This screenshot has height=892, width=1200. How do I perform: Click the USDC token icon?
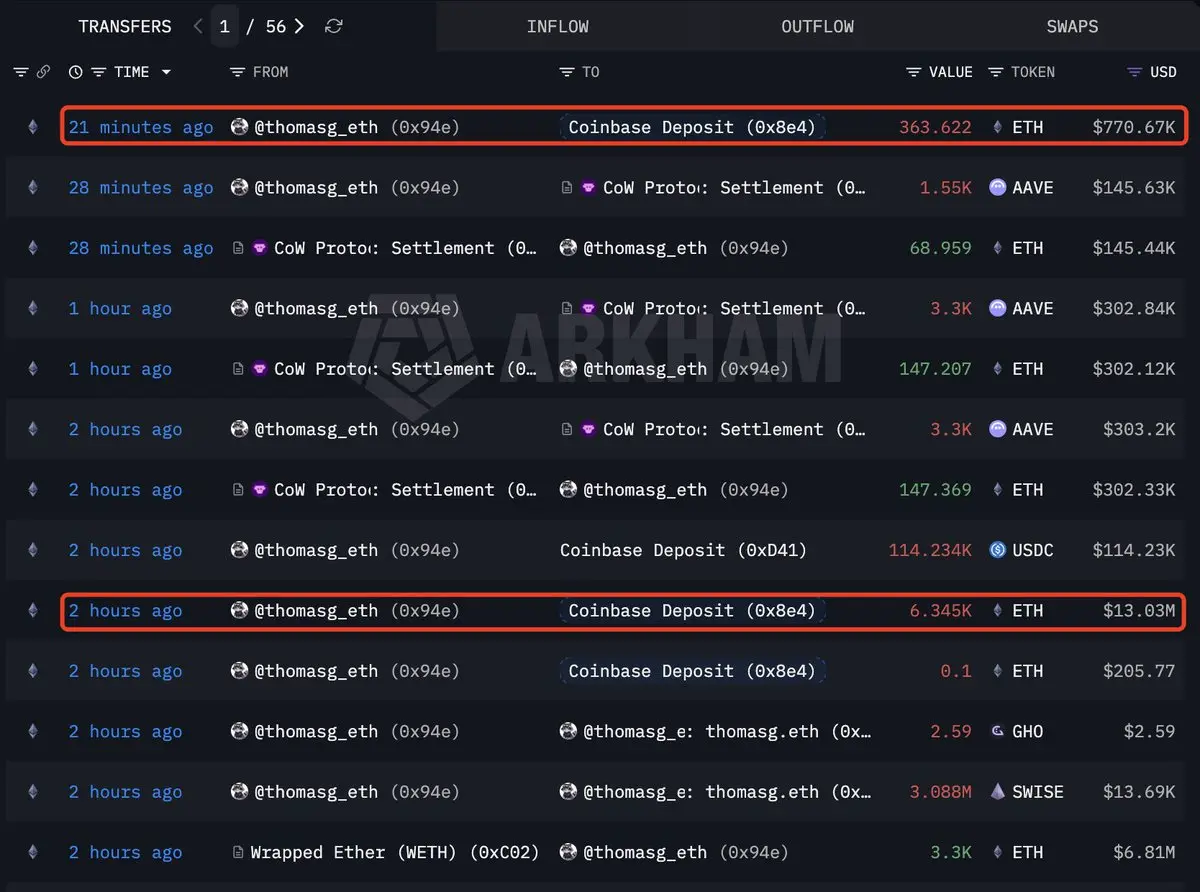997,550
